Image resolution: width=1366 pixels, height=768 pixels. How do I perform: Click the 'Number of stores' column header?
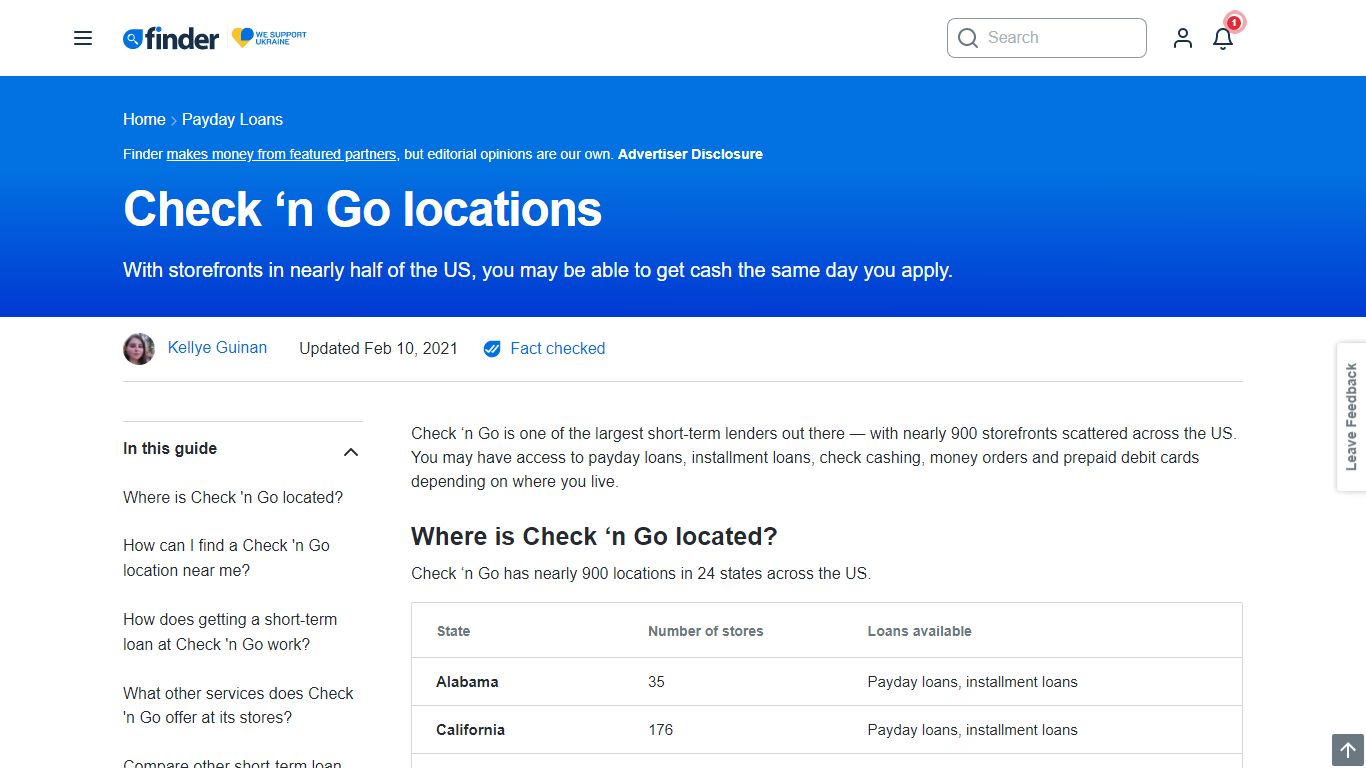705,631
